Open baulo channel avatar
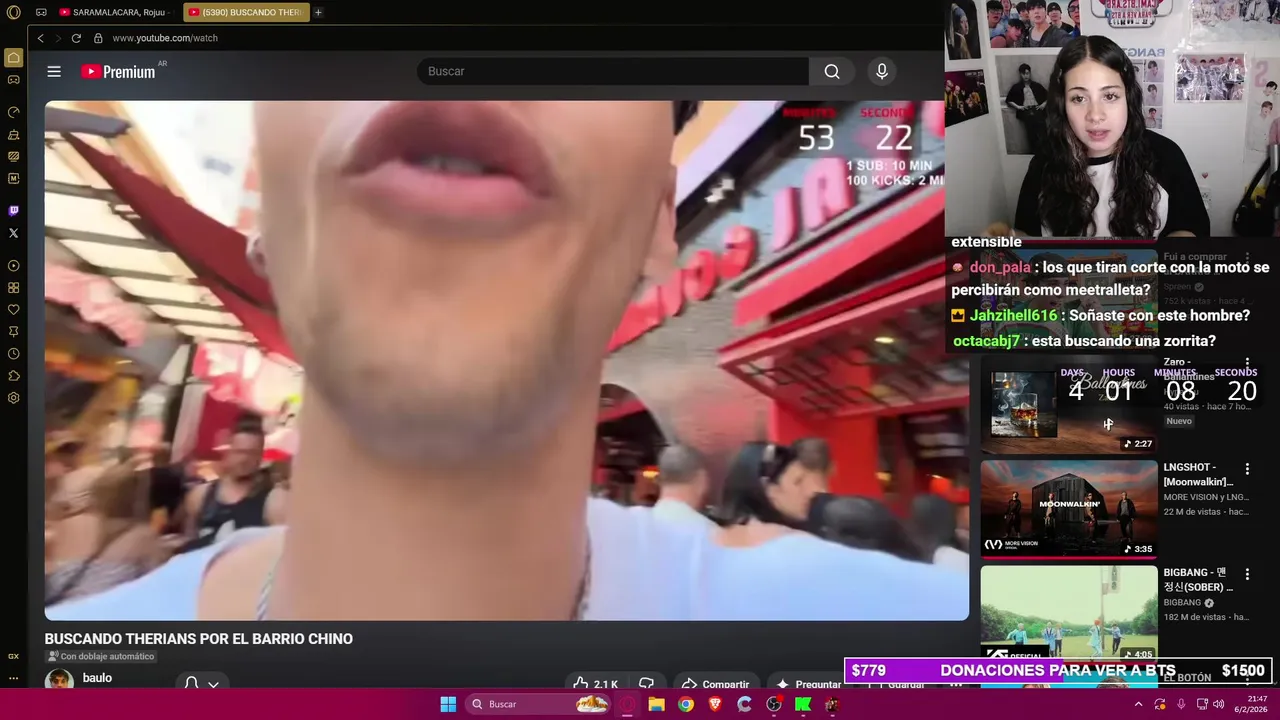Viewport: 1280px width, 720px height. 59,680
